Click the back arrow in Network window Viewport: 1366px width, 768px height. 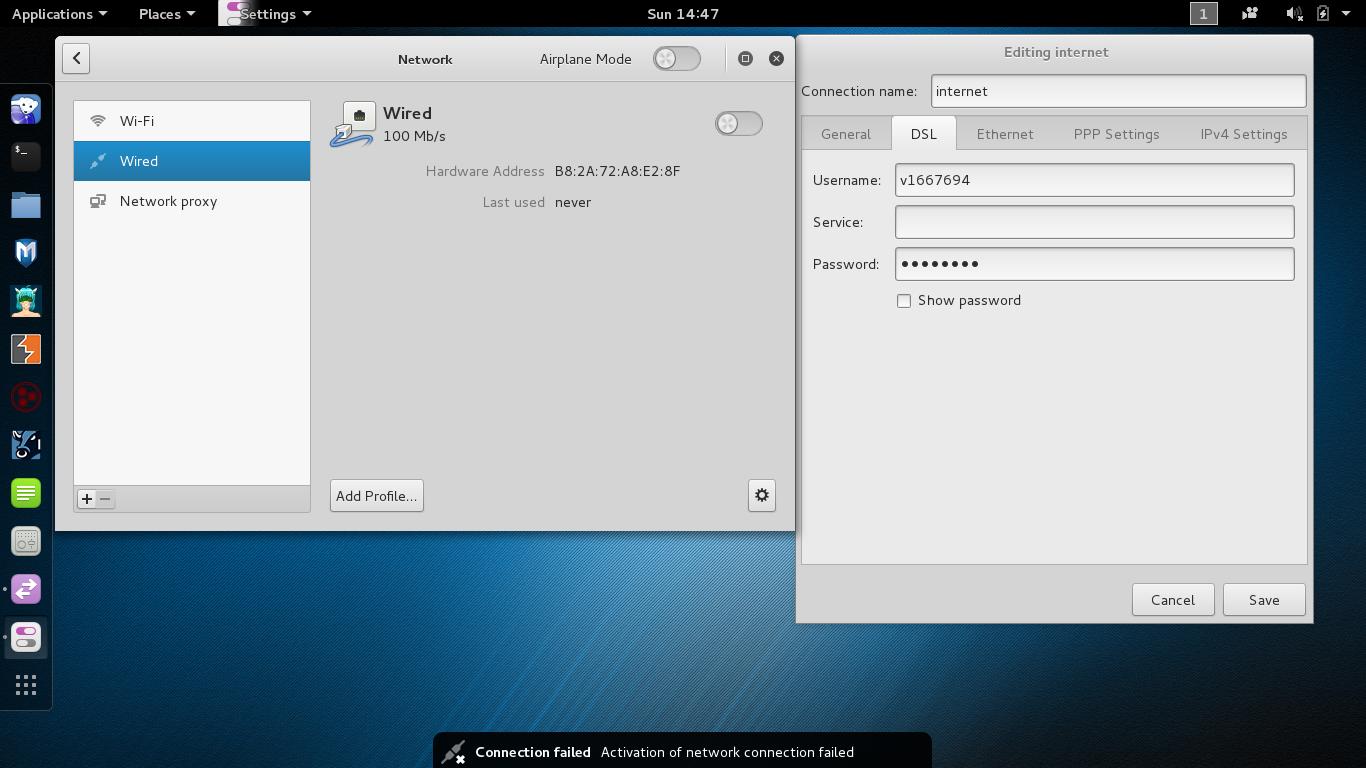tap(76, 58)
